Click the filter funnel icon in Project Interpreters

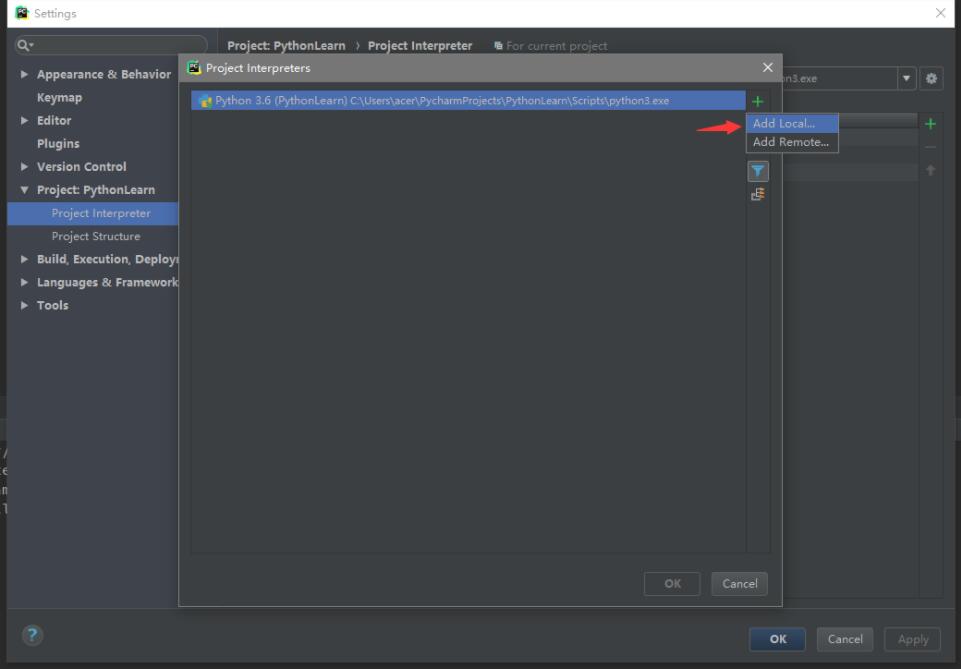tap(758, 171)
